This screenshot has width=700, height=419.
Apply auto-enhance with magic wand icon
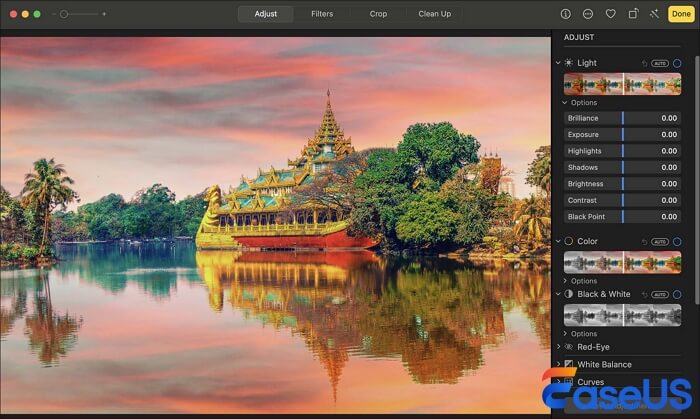coord(655,14)
